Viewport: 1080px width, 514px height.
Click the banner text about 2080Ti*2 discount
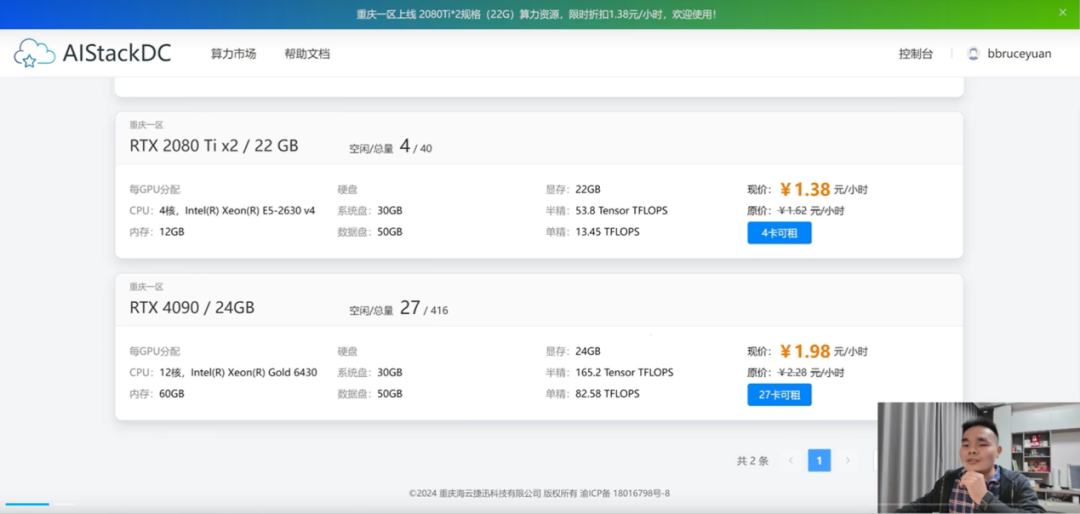(x=536, y=14)
